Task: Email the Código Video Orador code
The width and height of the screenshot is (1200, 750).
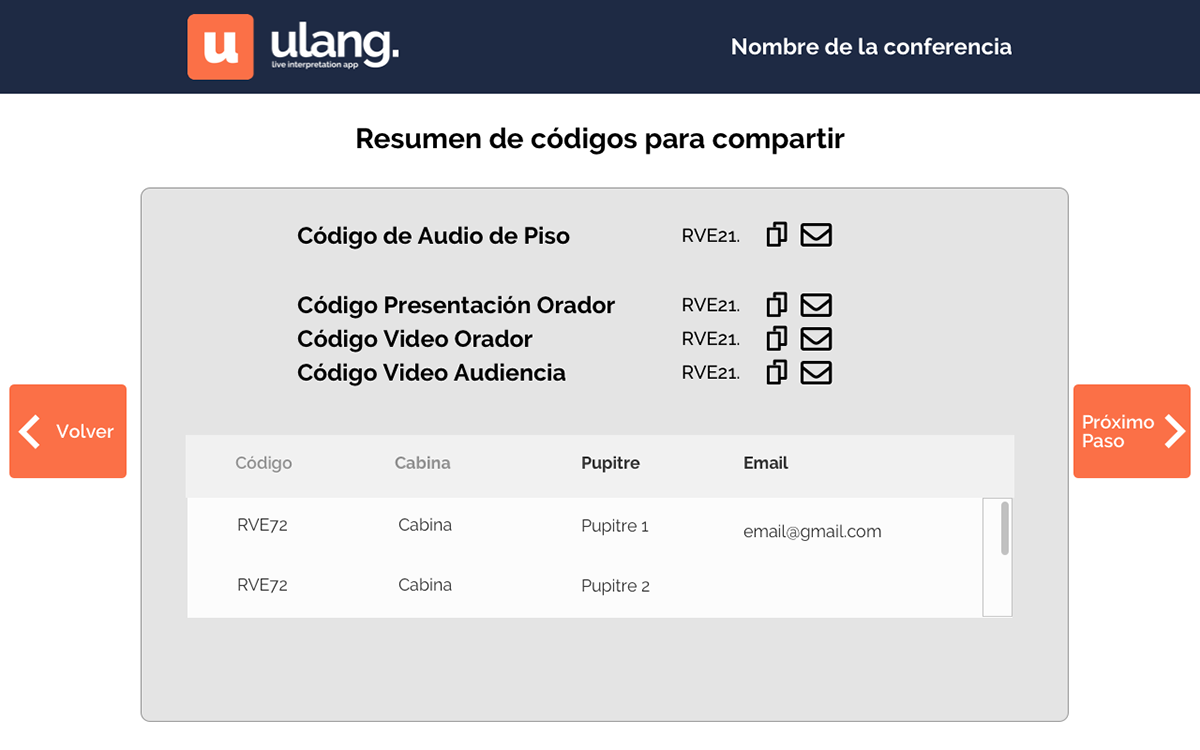Action: pos(816,339)
